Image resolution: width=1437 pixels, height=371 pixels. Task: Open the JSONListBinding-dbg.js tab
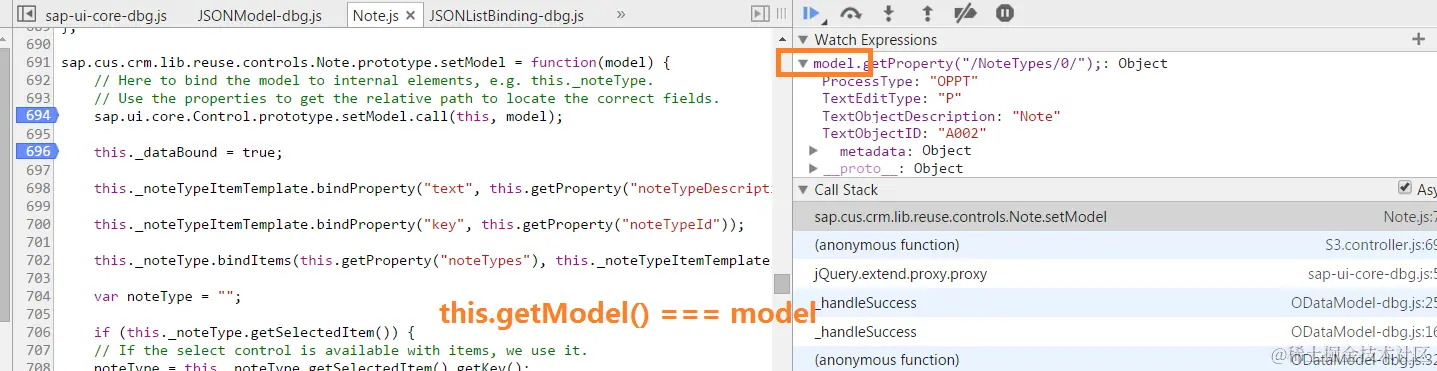pyautogui.click(x=506, y=15)
